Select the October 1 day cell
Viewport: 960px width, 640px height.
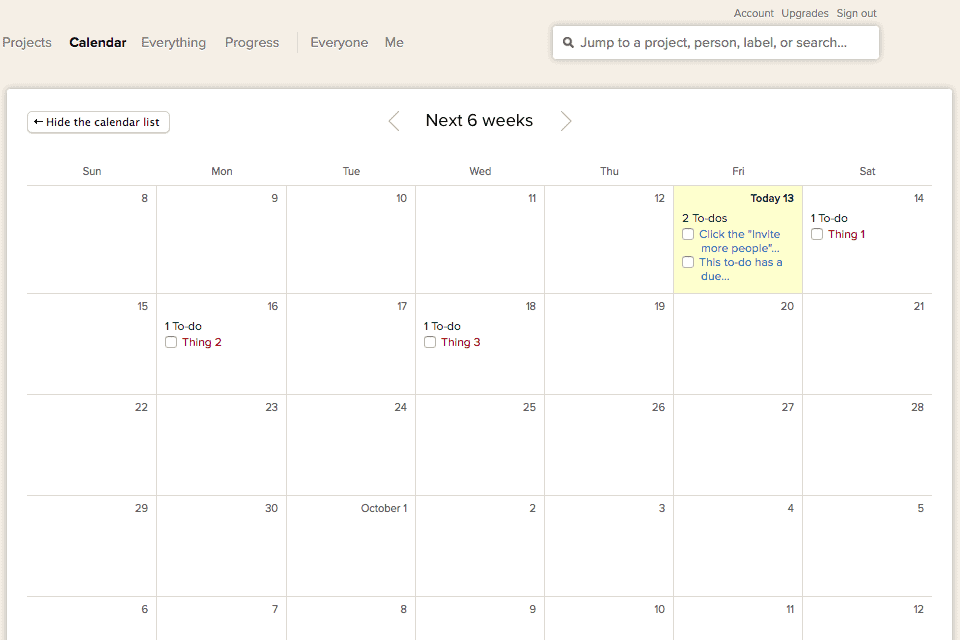pyautogui.click(x=351, y=550)
